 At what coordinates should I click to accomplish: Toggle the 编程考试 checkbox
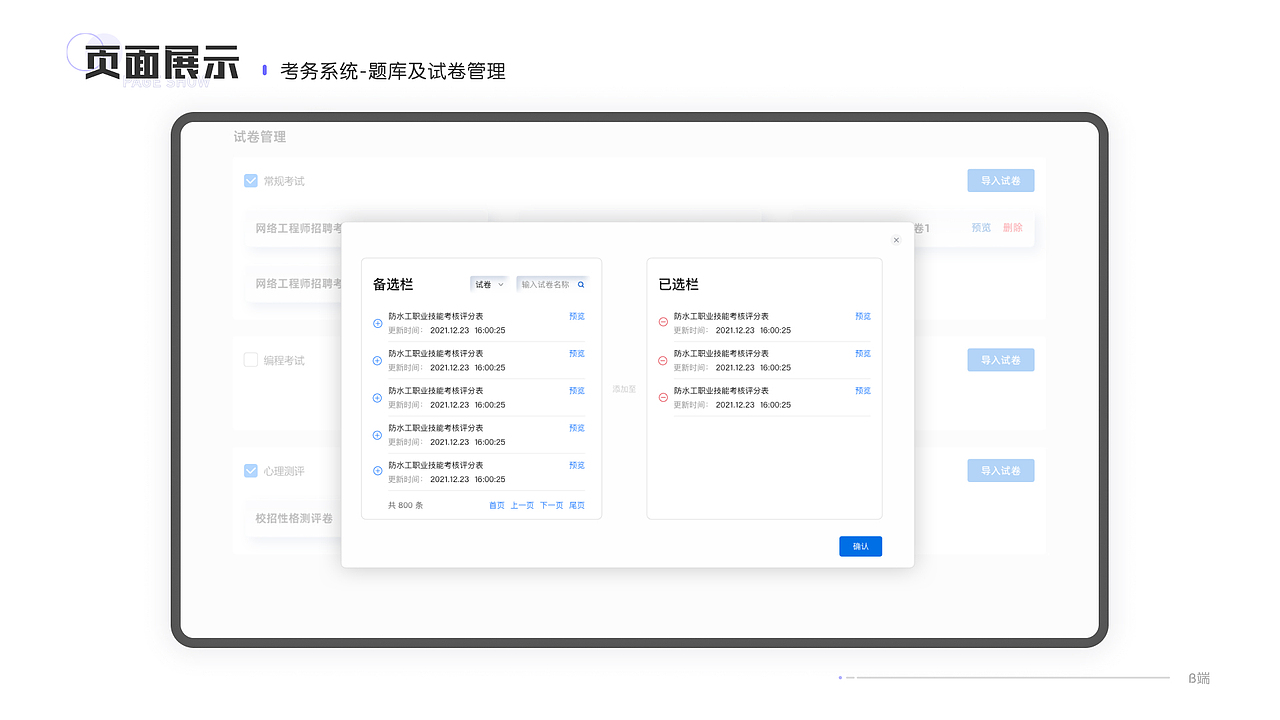point(251,360)
